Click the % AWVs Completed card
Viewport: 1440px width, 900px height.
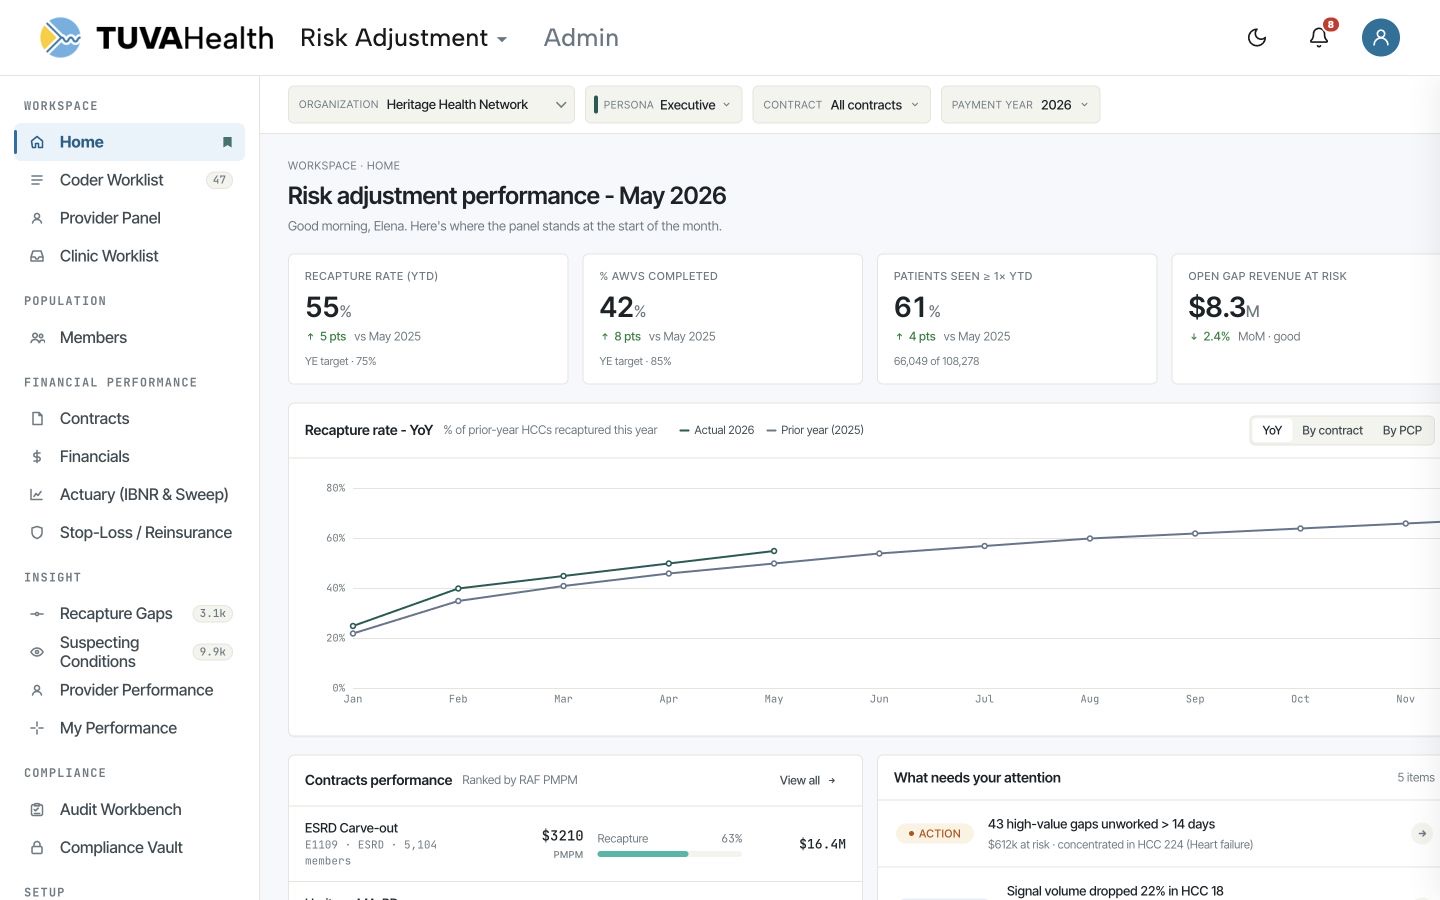[722, 319]
